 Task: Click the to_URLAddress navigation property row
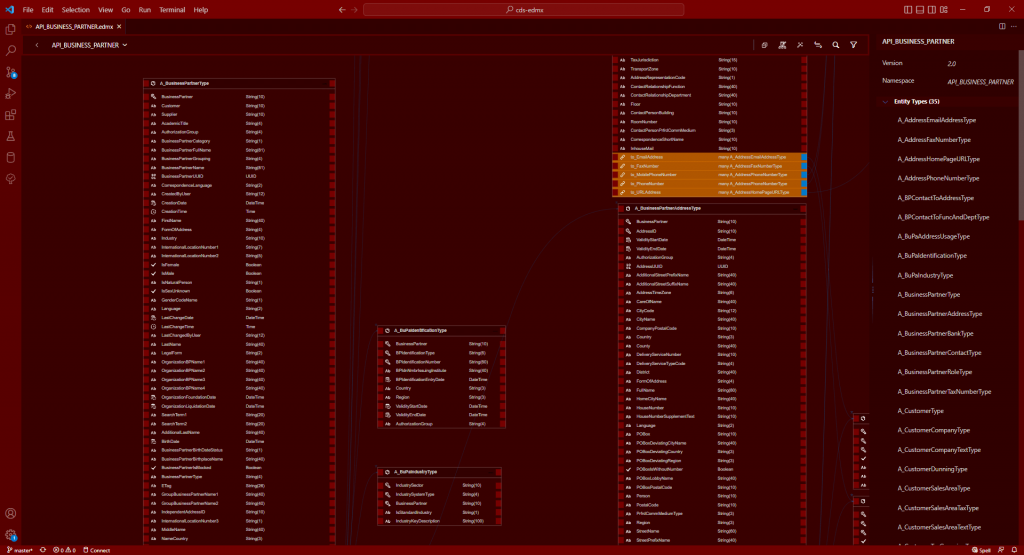pos(709,193)
